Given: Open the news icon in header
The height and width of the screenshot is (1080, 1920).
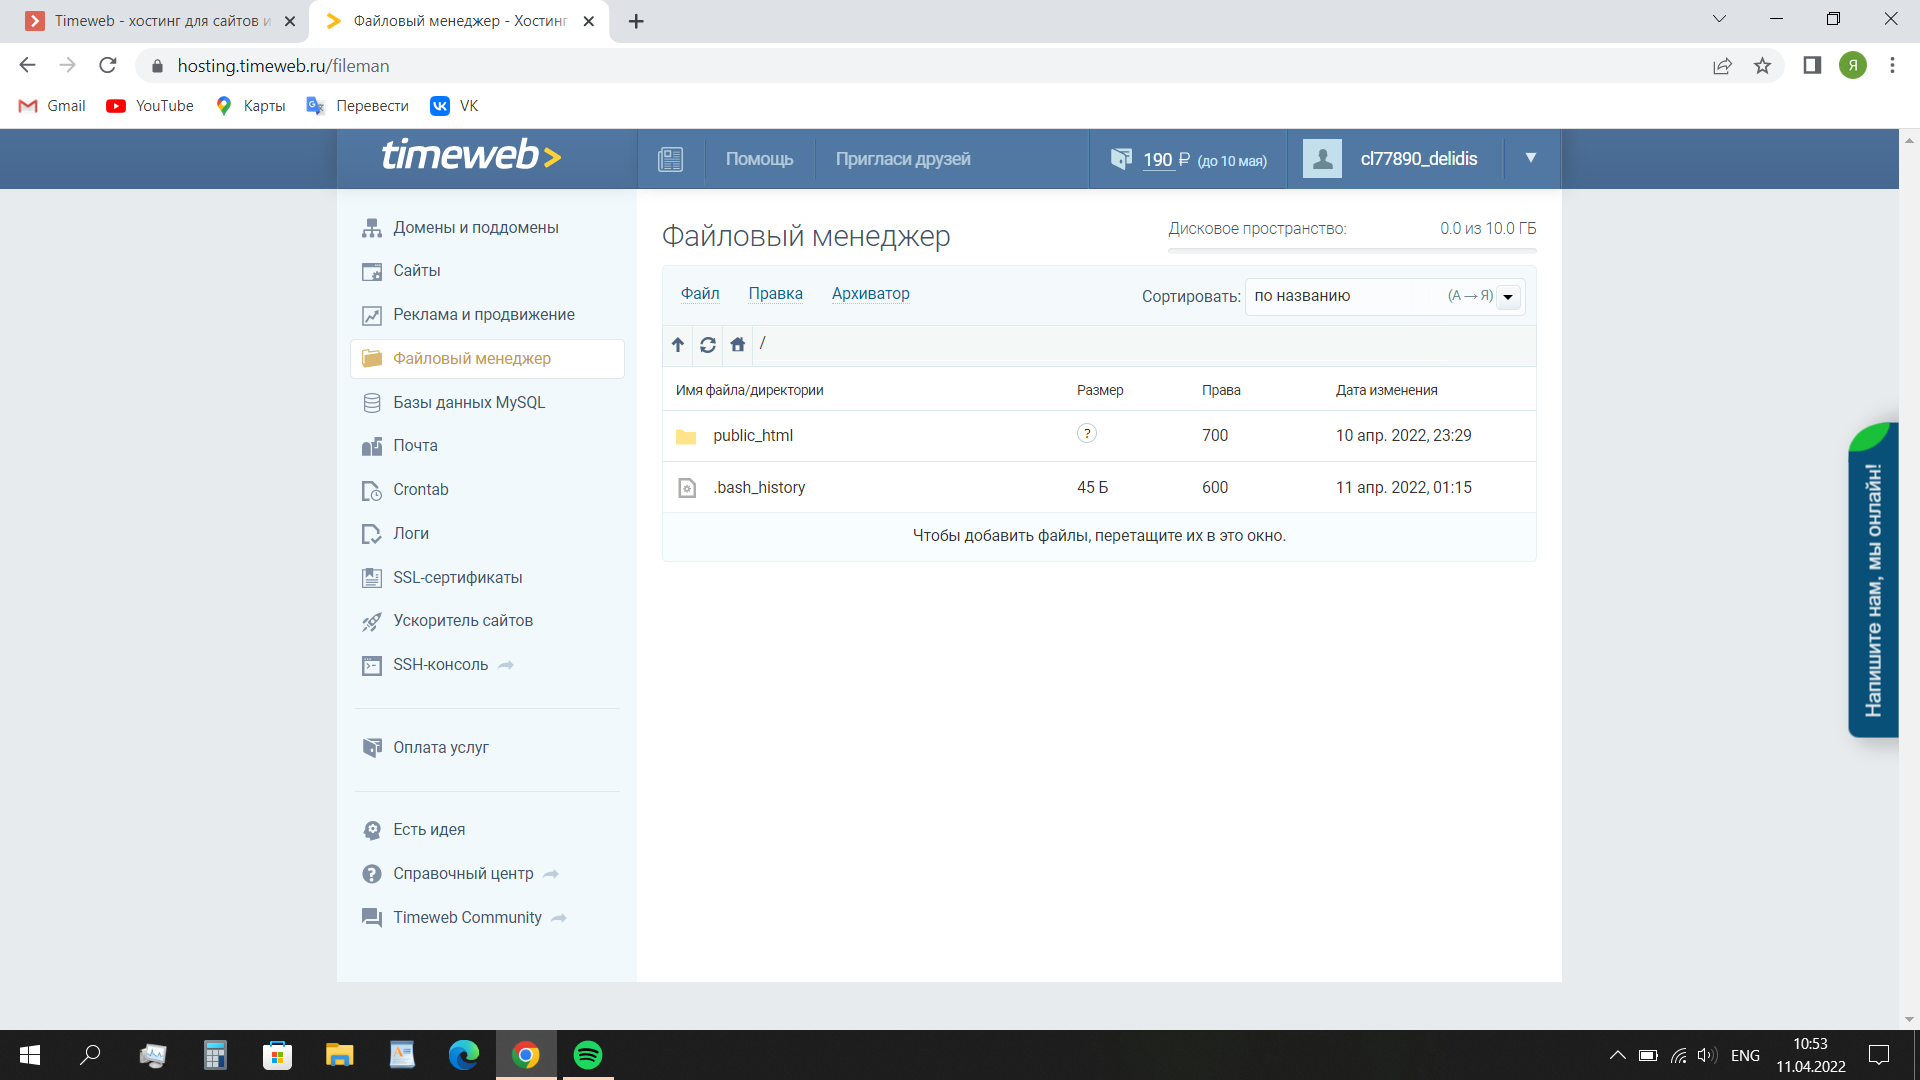Looking at the screenshot, I should point(670,159).
